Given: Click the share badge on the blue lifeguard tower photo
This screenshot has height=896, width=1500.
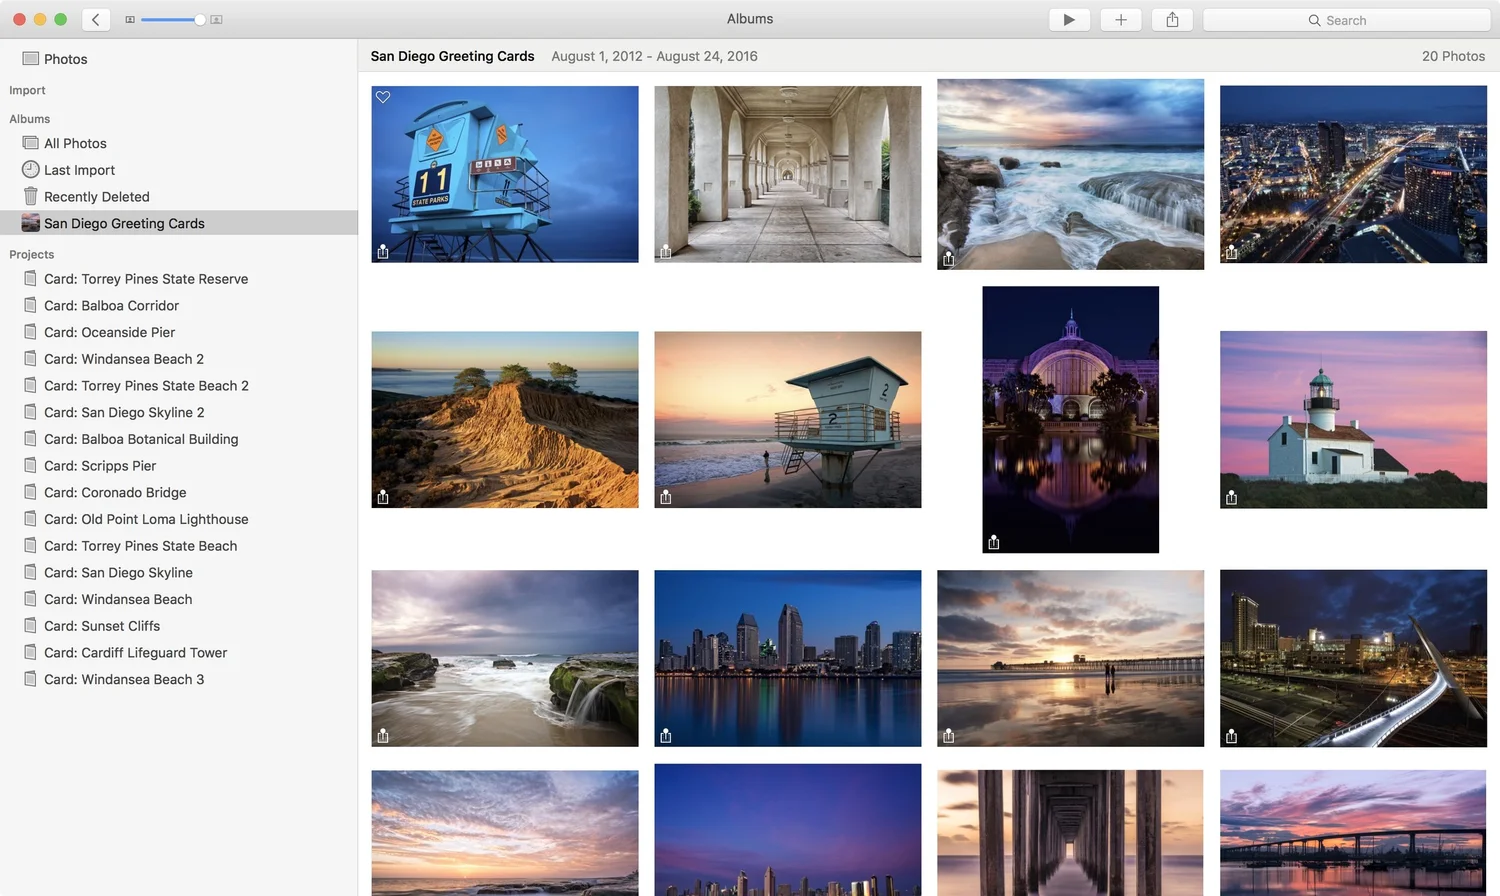Looking at the screenshot, I should click(383, 253).
